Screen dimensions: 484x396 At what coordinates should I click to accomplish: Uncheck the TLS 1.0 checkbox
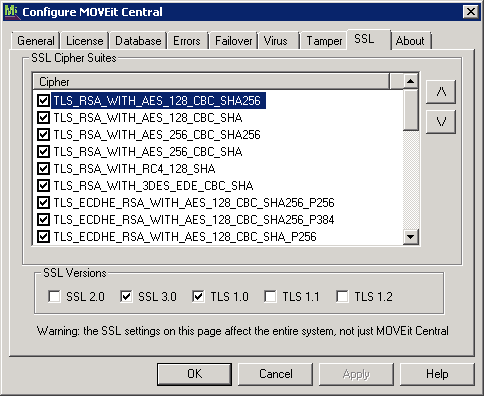[x=198, y=296]
